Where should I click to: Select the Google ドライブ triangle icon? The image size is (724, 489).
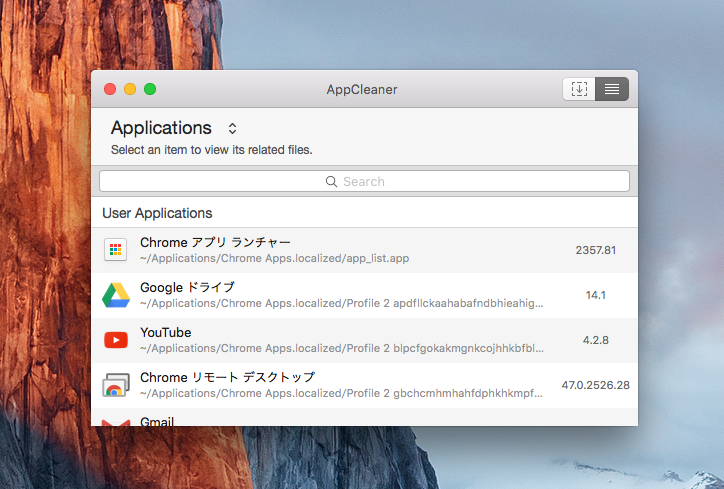115,295
